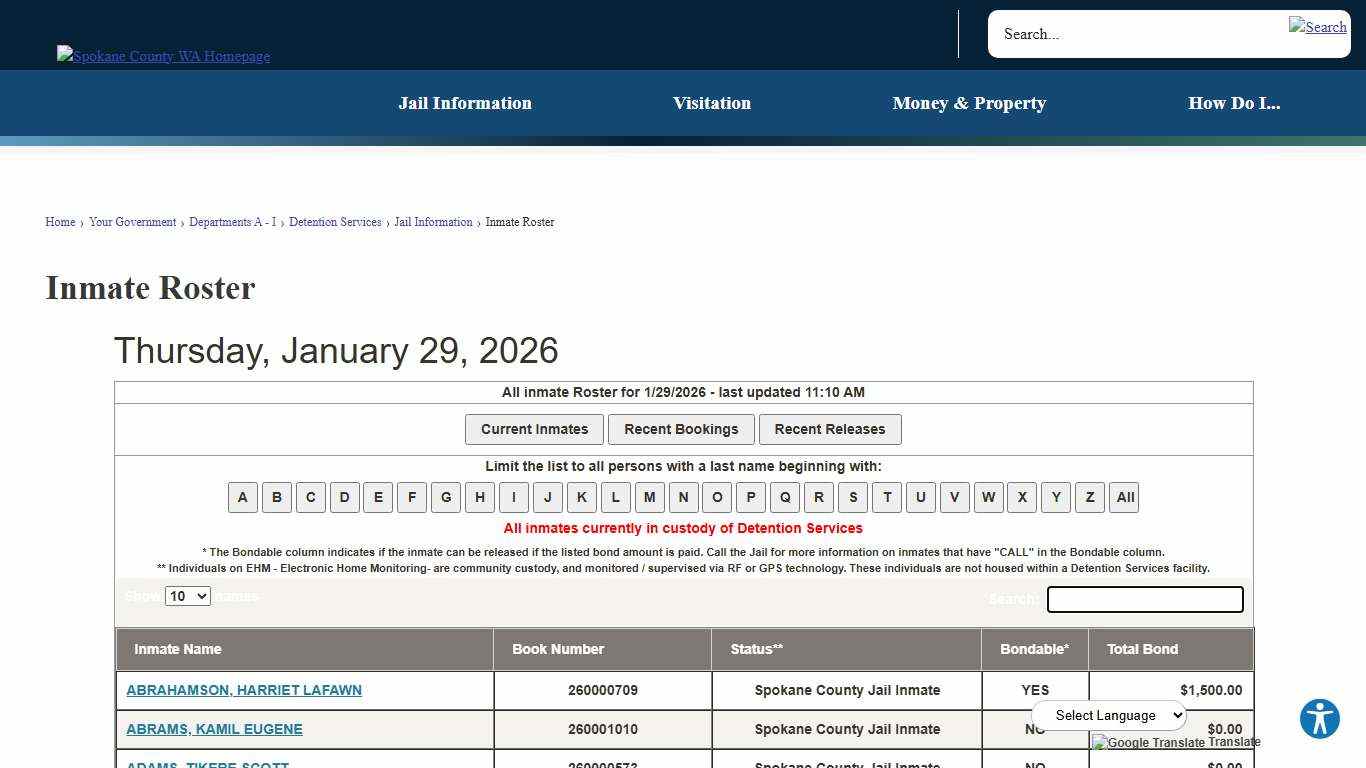Open the Jail Information menu

pos(465,103)
